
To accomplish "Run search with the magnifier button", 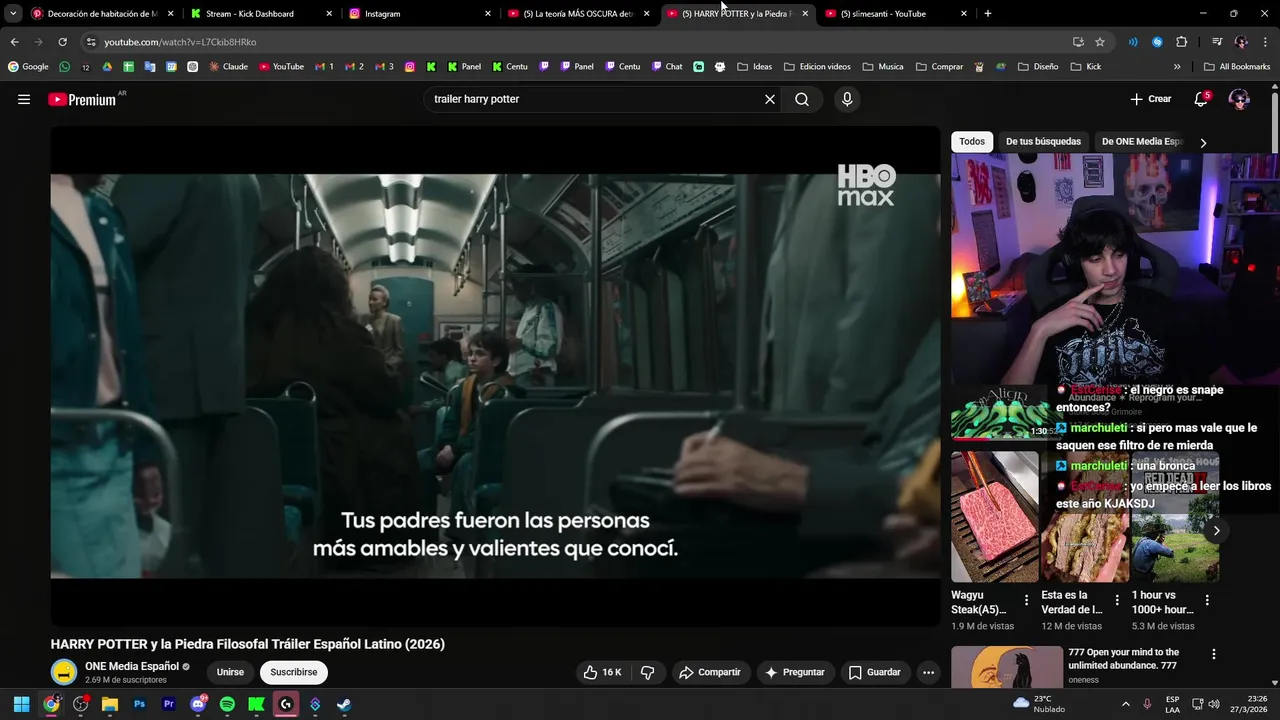I will [x=802, y=99].
